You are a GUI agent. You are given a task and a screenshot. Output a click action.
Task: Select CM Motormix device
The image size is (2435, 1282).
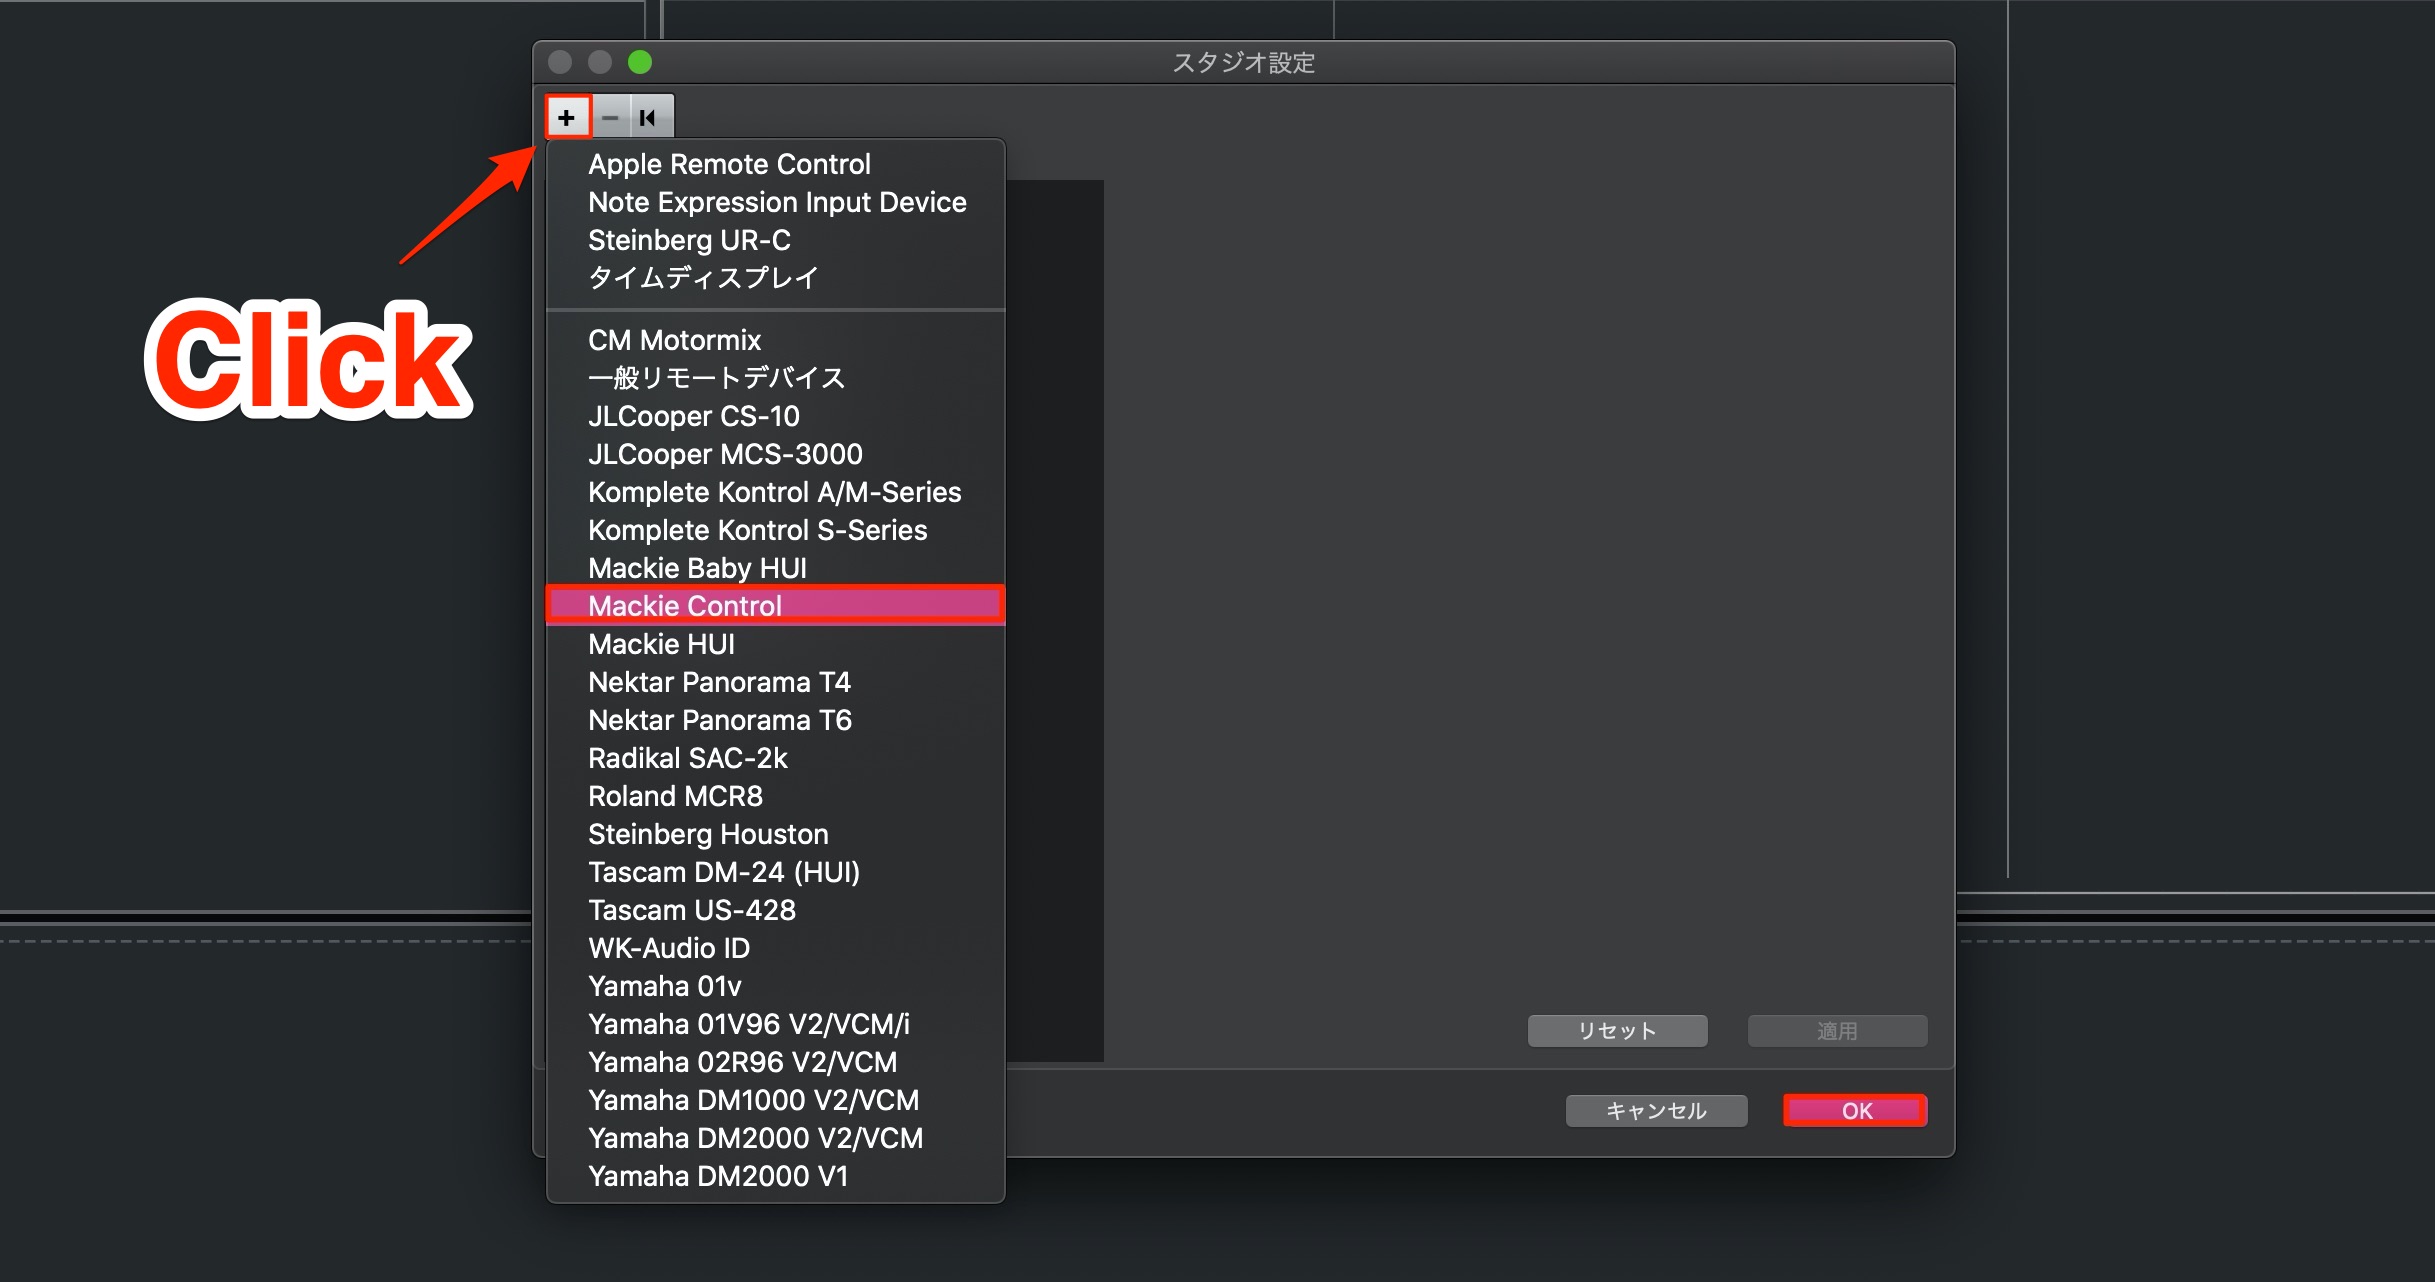coord(775,340)
